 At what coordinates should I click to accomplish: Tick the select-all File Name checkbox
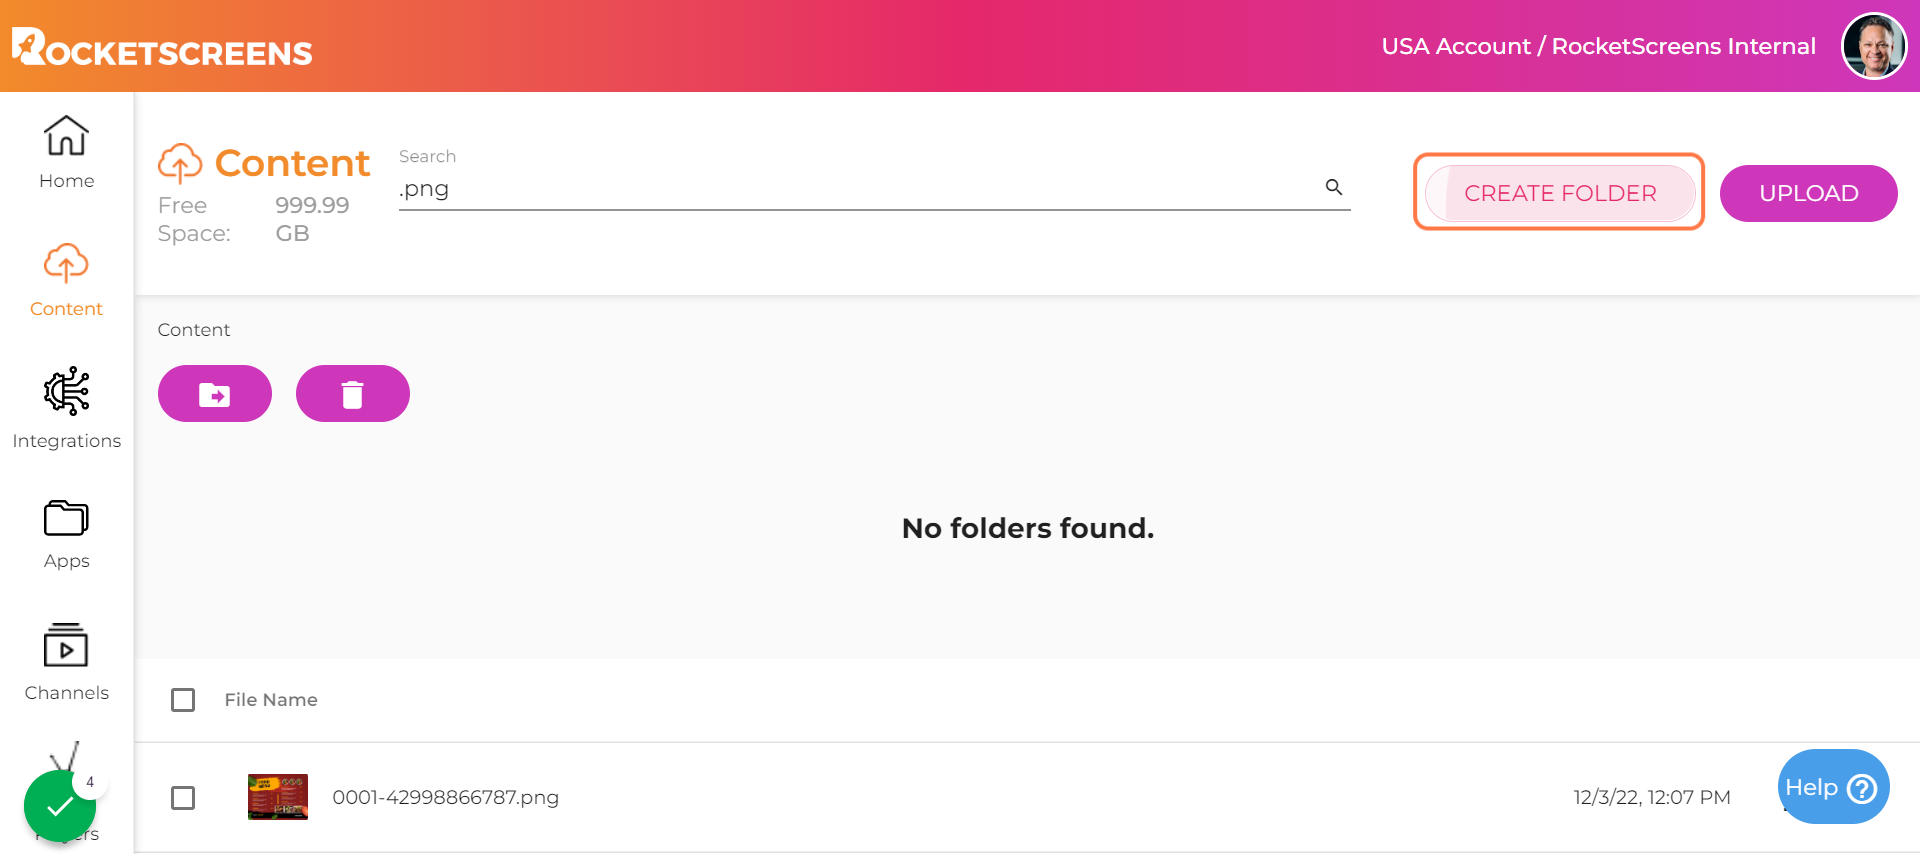183,700
